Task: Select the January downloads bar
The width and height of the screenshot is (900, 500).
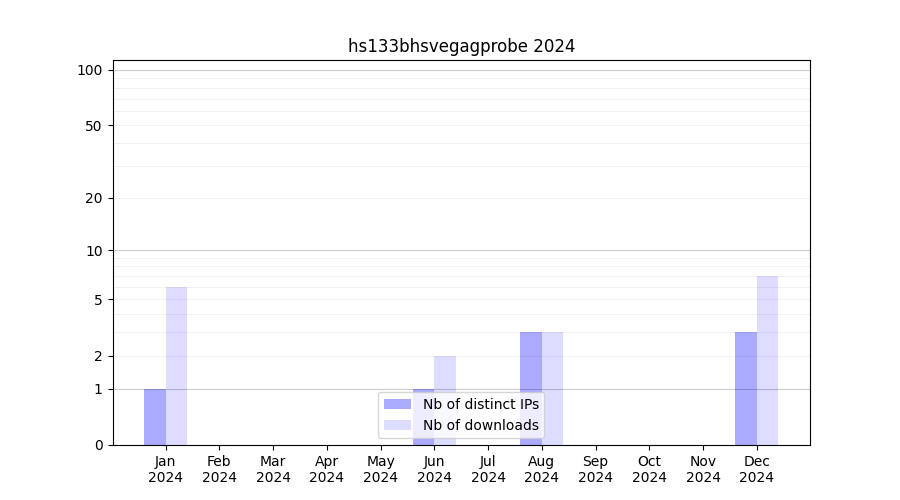Action: pyautogui.click(x=176, y=366)
